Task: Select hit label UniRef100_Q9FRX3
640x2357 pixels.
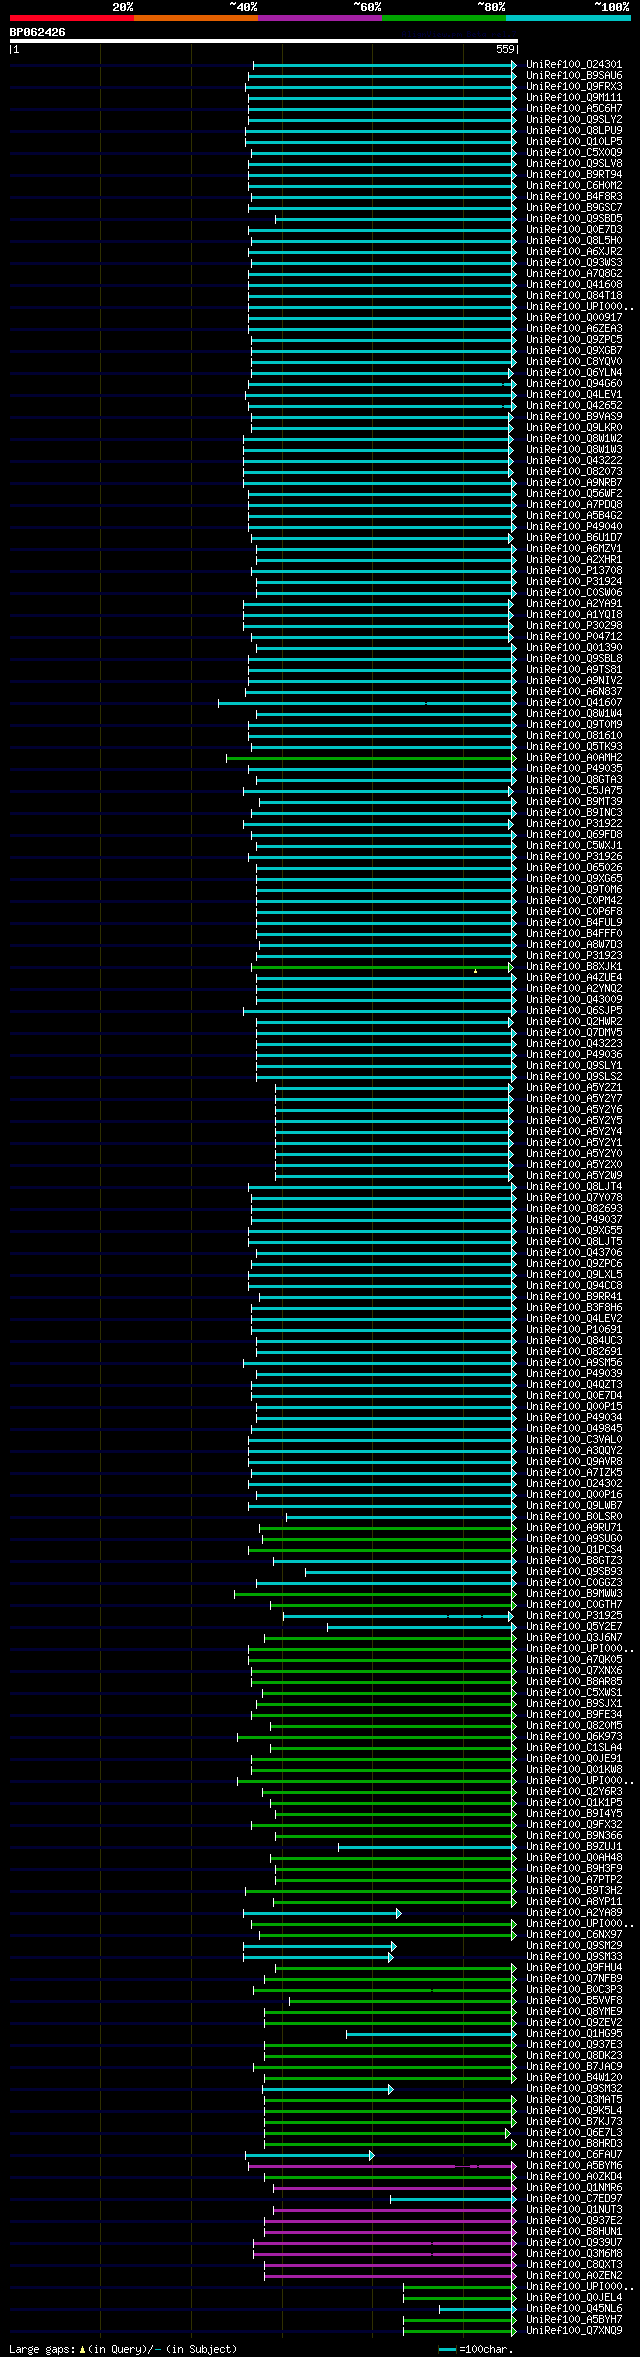Action: tap(574, 87)
